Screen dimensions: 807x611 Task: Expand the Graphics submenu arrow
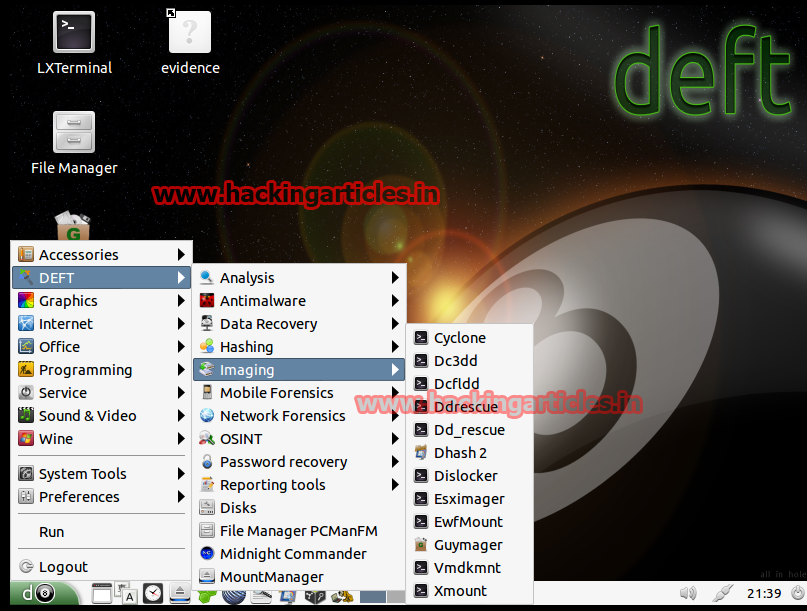pos(181,301)
